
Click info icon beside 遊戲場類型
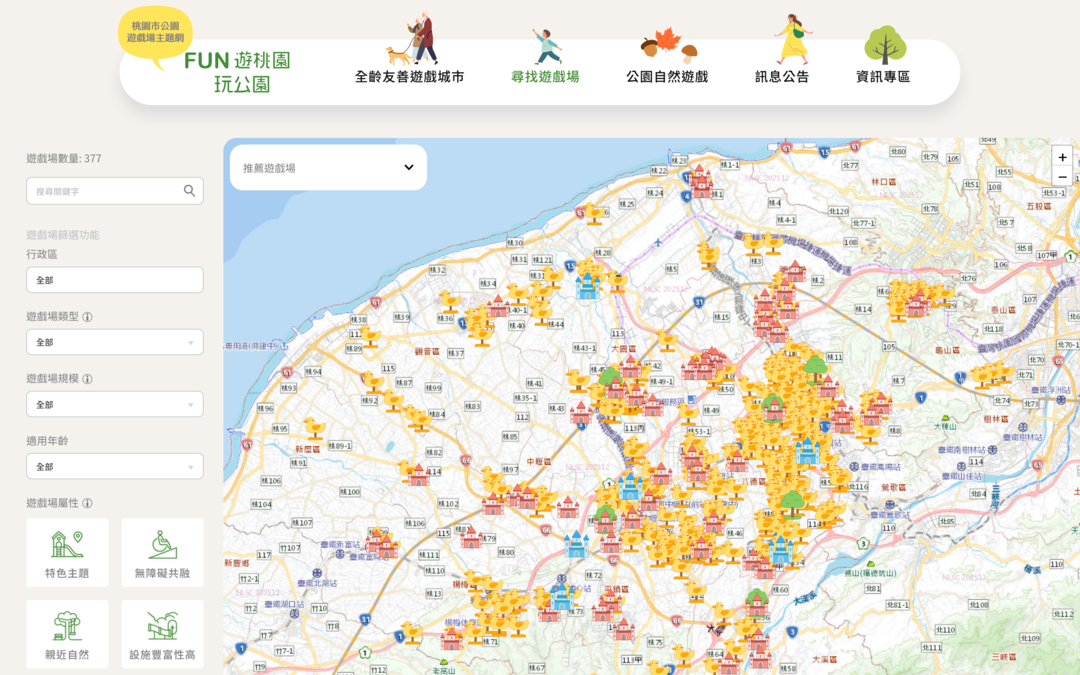pyautogui.click(x=88, y=317)
